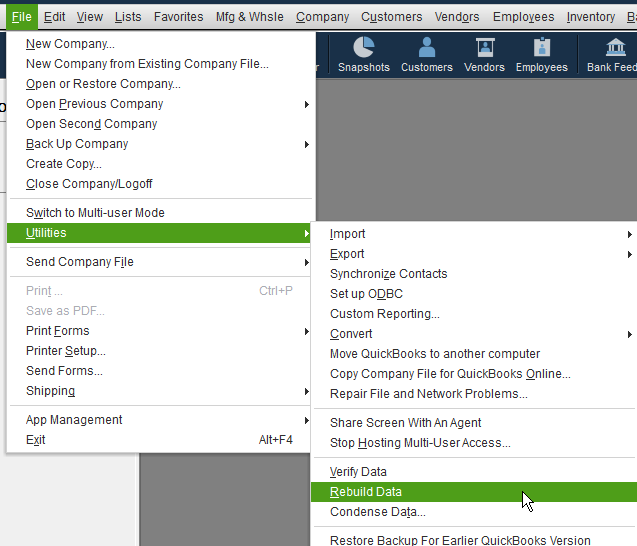Select Set up ODBC
637x546 pixels.
tap(474, 294)
